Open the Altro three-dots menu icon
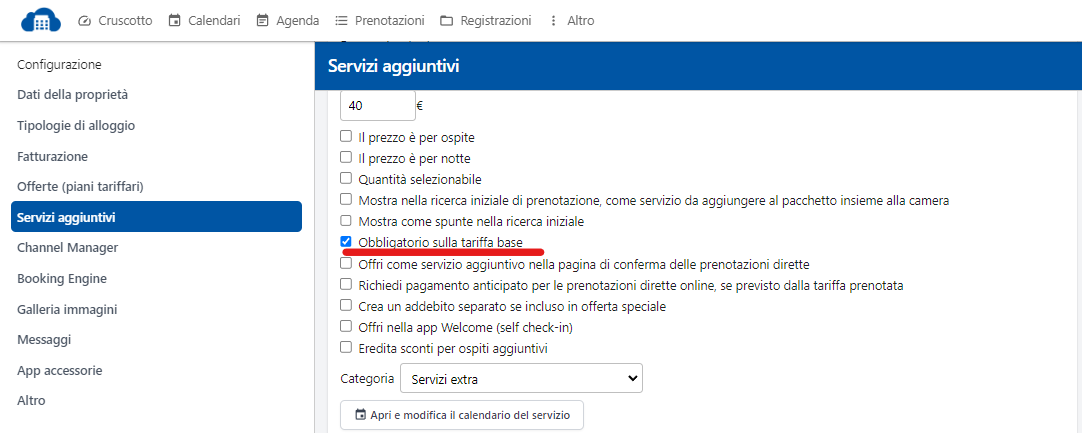Viewport: 1082px width, 433px height. click(x=554, y=21)
